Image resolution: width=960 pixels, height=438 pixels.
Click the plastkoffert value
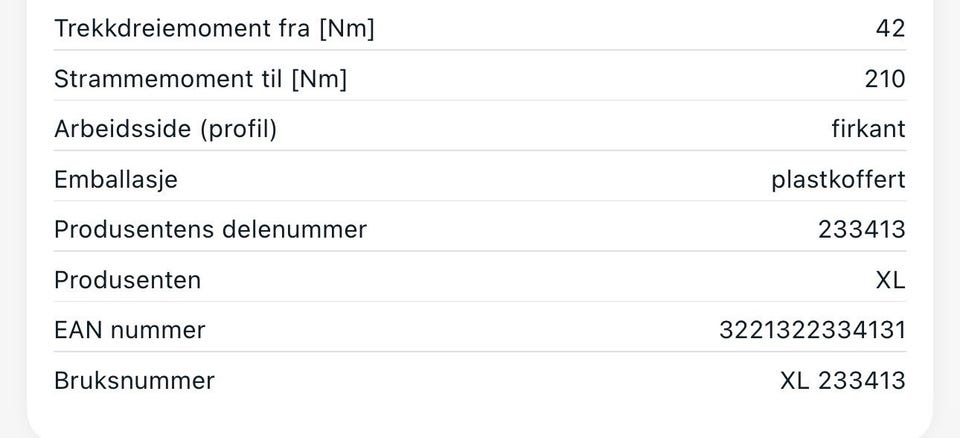(x=838, y=179)
